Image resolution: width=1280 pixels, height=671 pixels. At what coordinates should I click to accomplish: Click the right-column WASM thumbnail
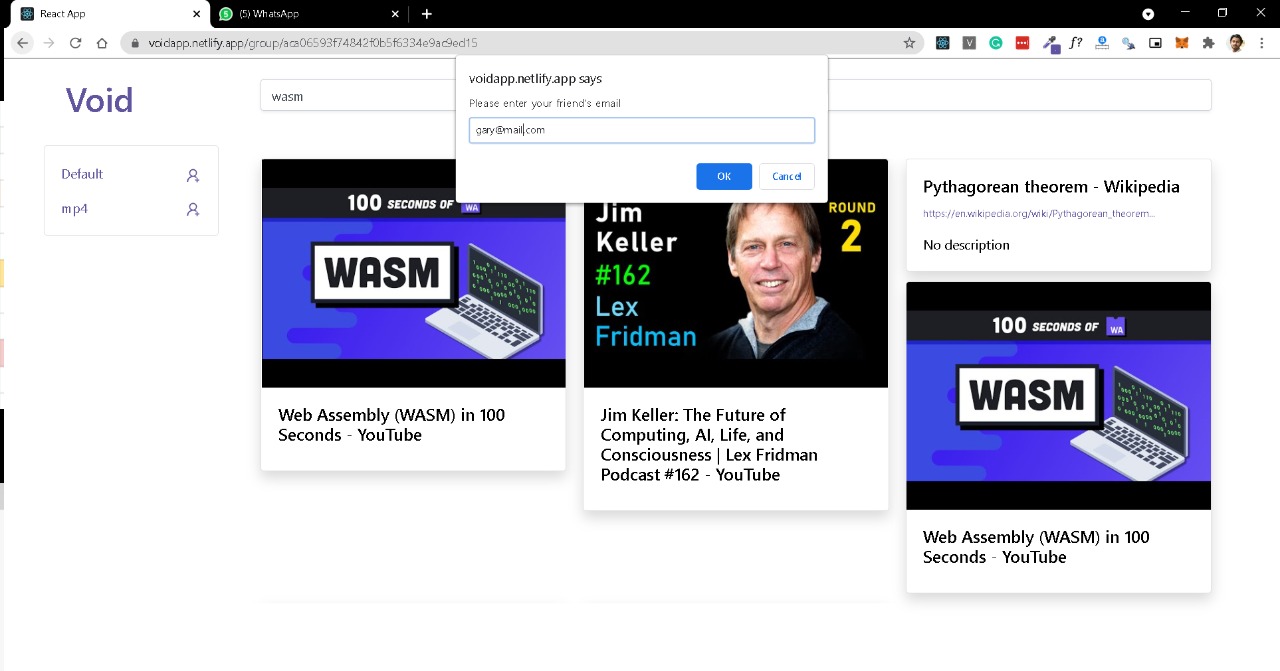pos(1058,396)
